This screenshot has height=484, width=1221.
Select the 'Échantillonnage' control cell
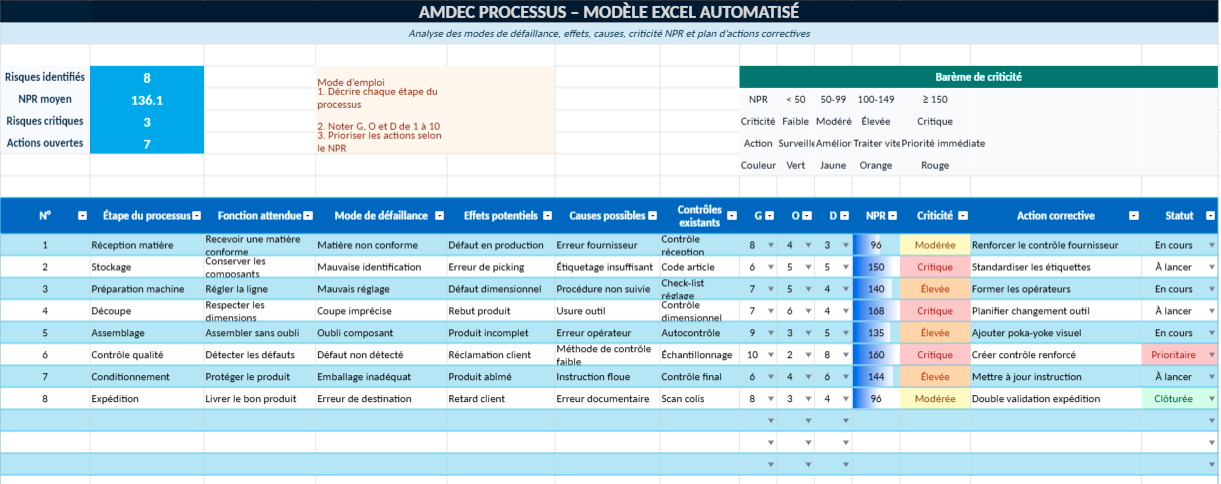pos(700,355)
